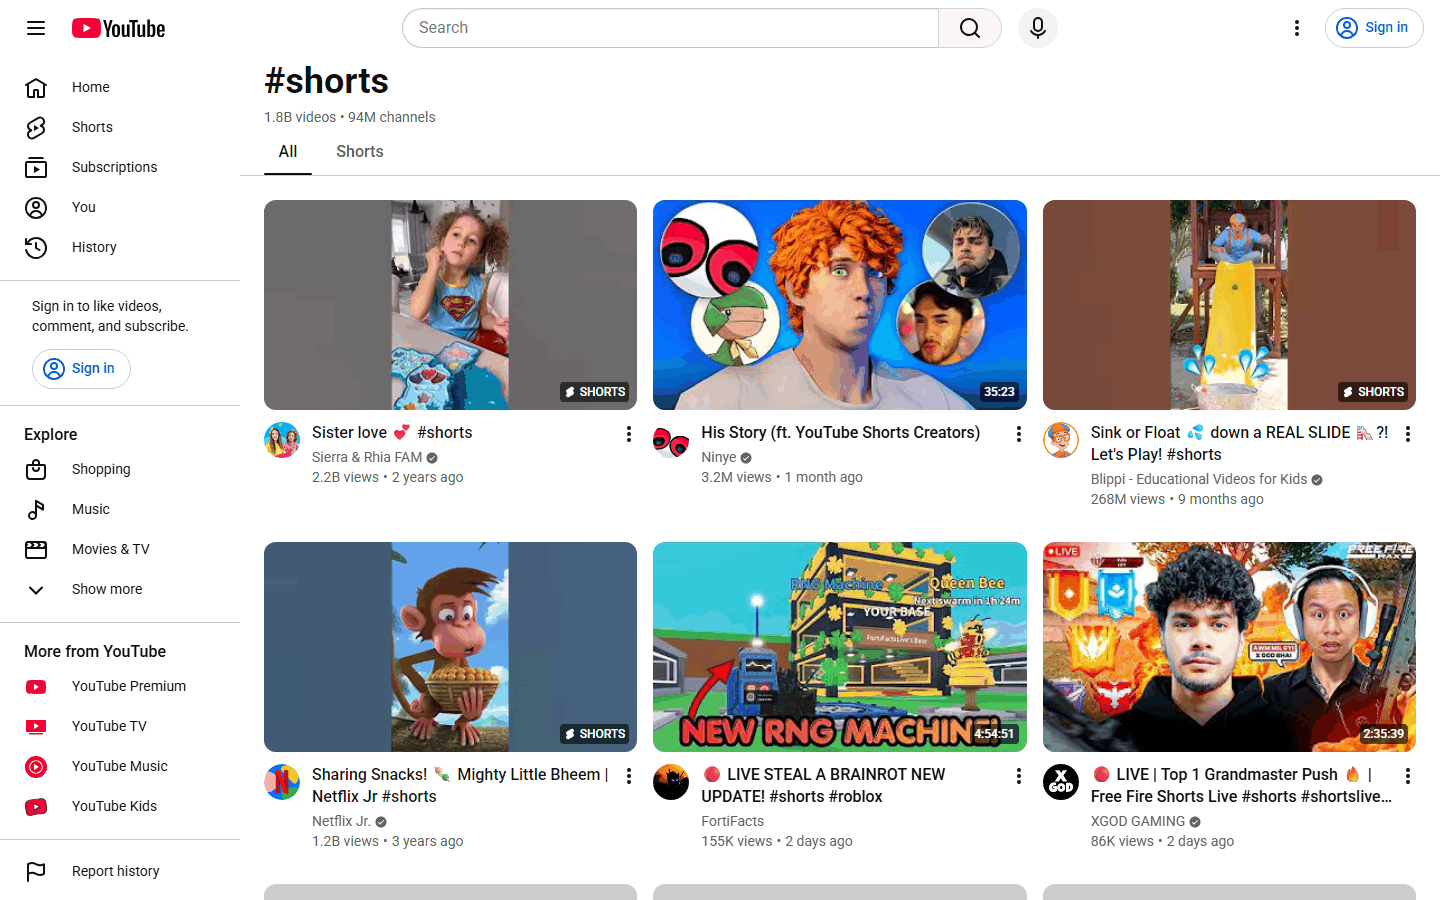Click XGOD GAMING channel avatar
Image resolution: width=1440 pixels, height=900 pixels.
coord(1061,782)
